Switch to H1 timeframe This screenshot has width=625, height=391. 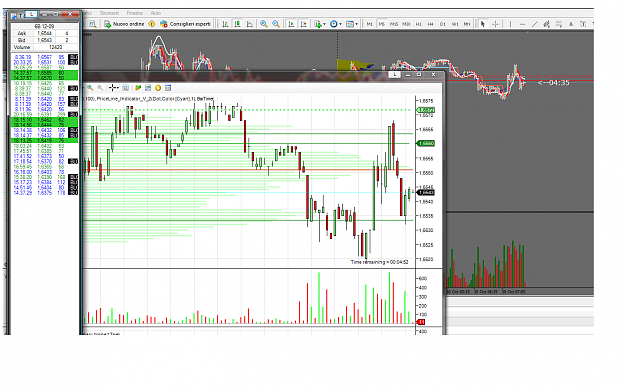[419, 24]
